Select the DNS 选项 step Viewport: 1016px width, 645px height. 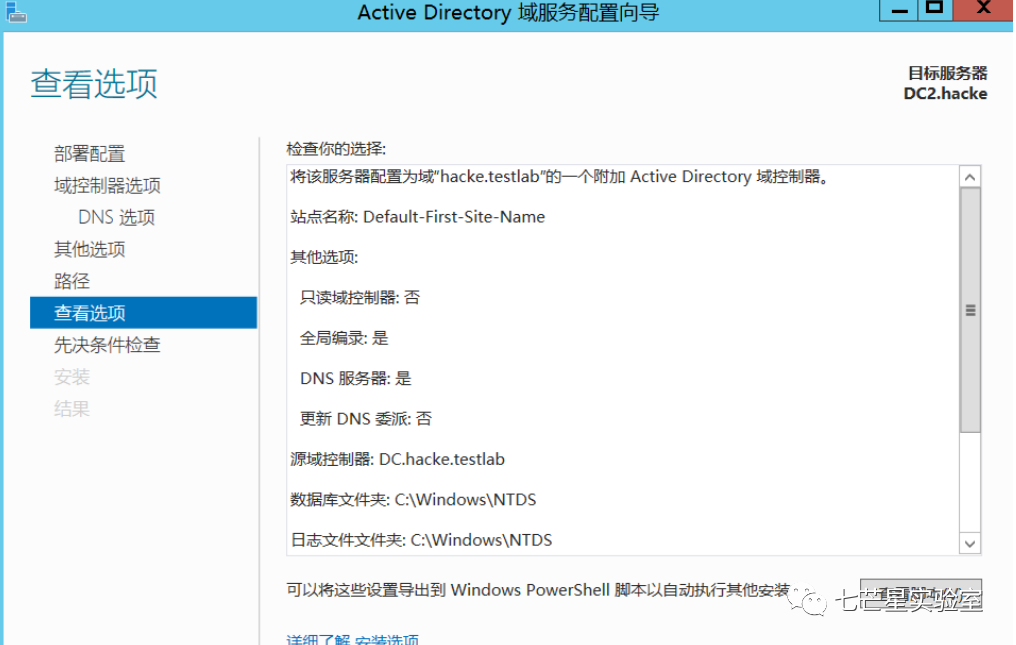[x=117, y=217]
